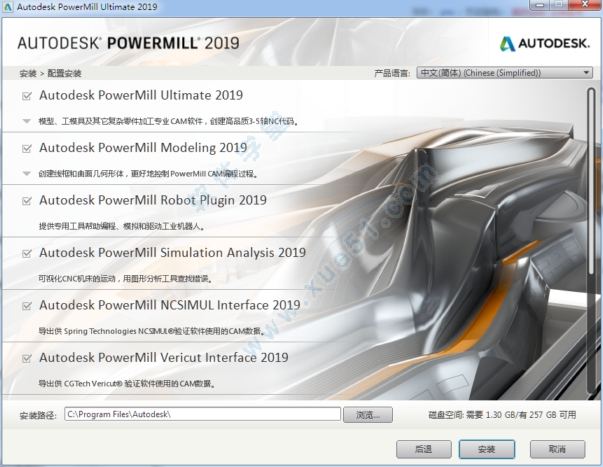Select PowerMill Vericut Interface 2019 title
603x467 pixels.
coord(164,358)
